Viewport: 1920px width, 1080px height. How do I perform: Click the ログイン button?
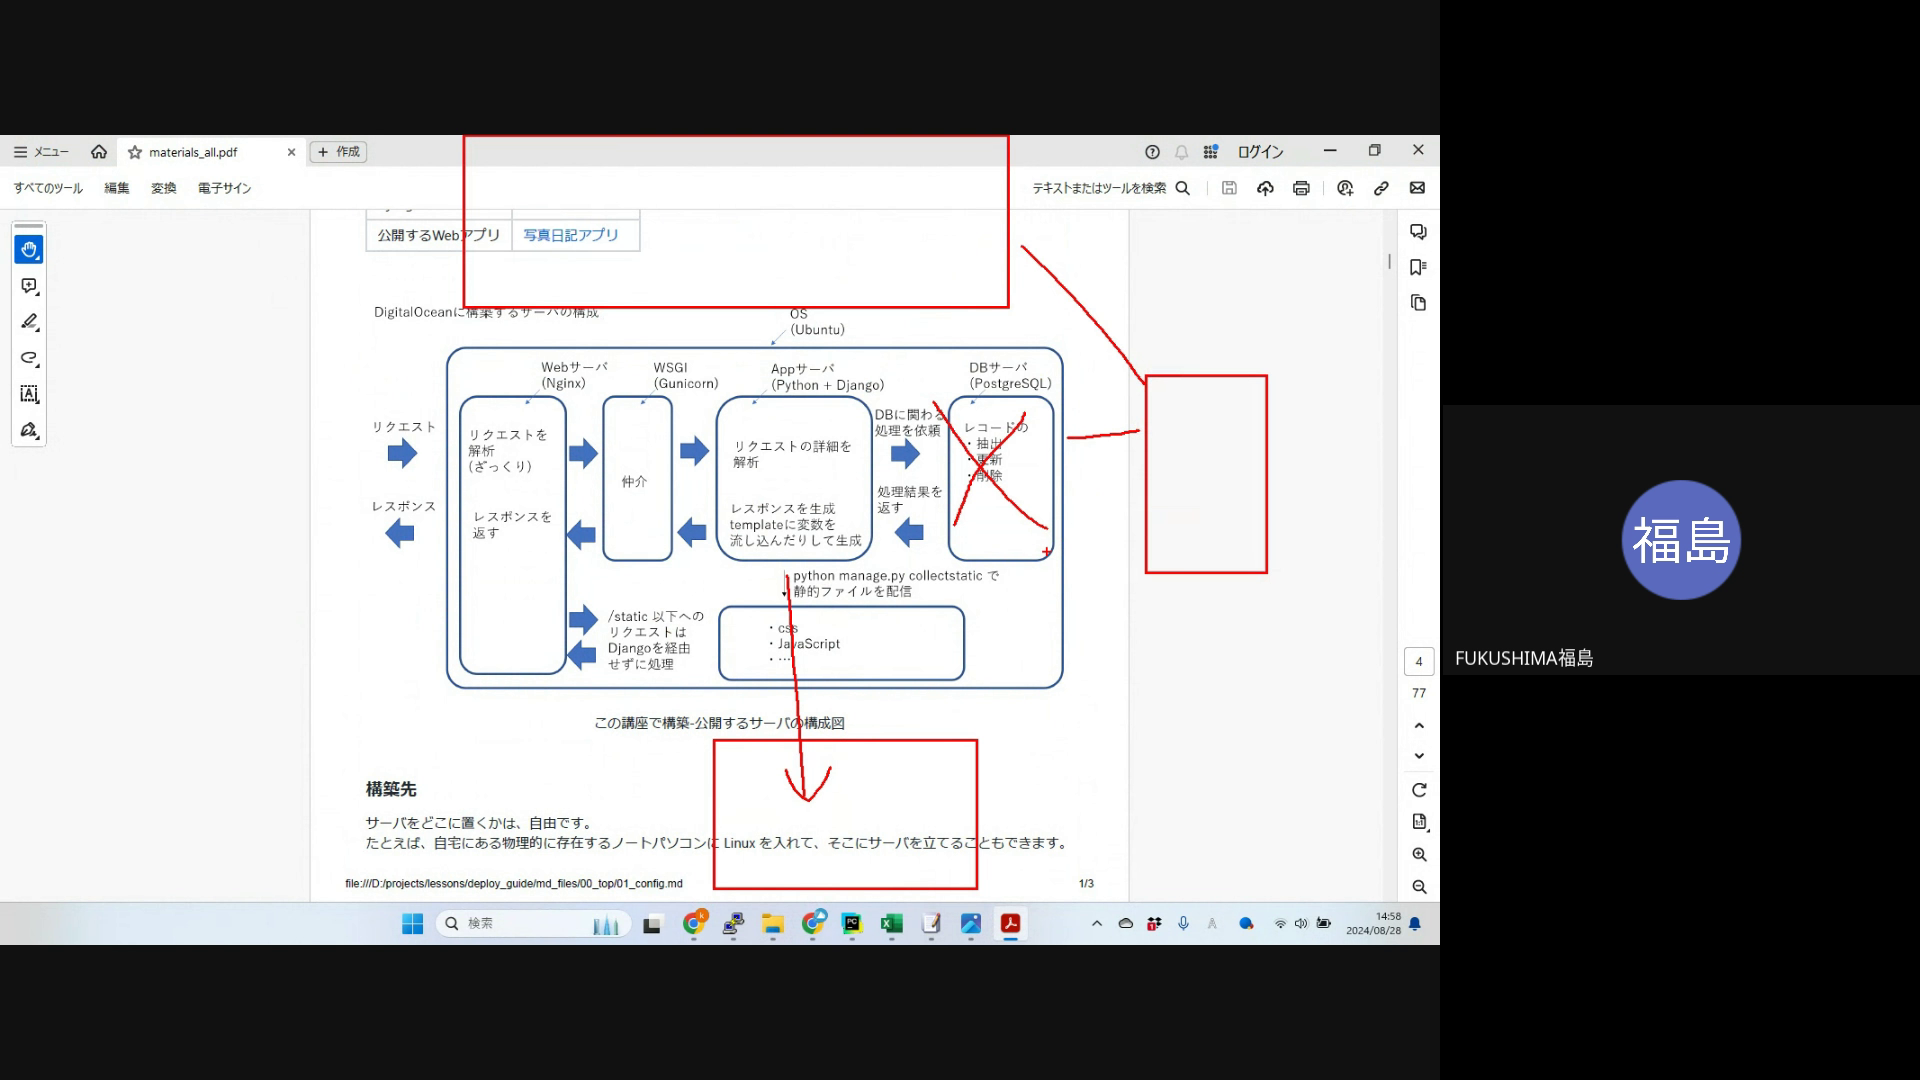[1260, 152]
